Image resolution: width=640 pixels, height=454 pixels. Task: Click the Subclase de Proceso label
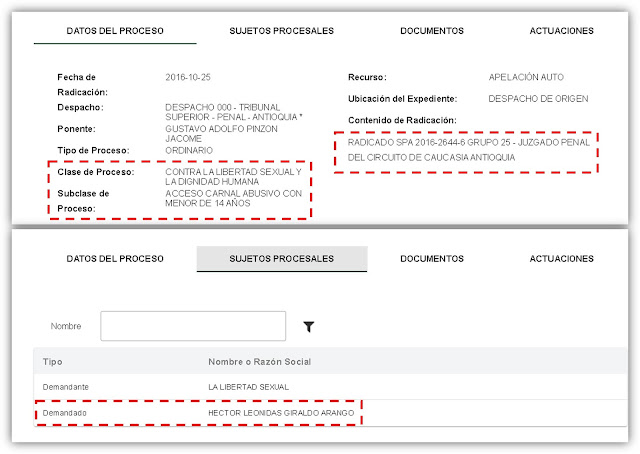(x=83, y=201)
